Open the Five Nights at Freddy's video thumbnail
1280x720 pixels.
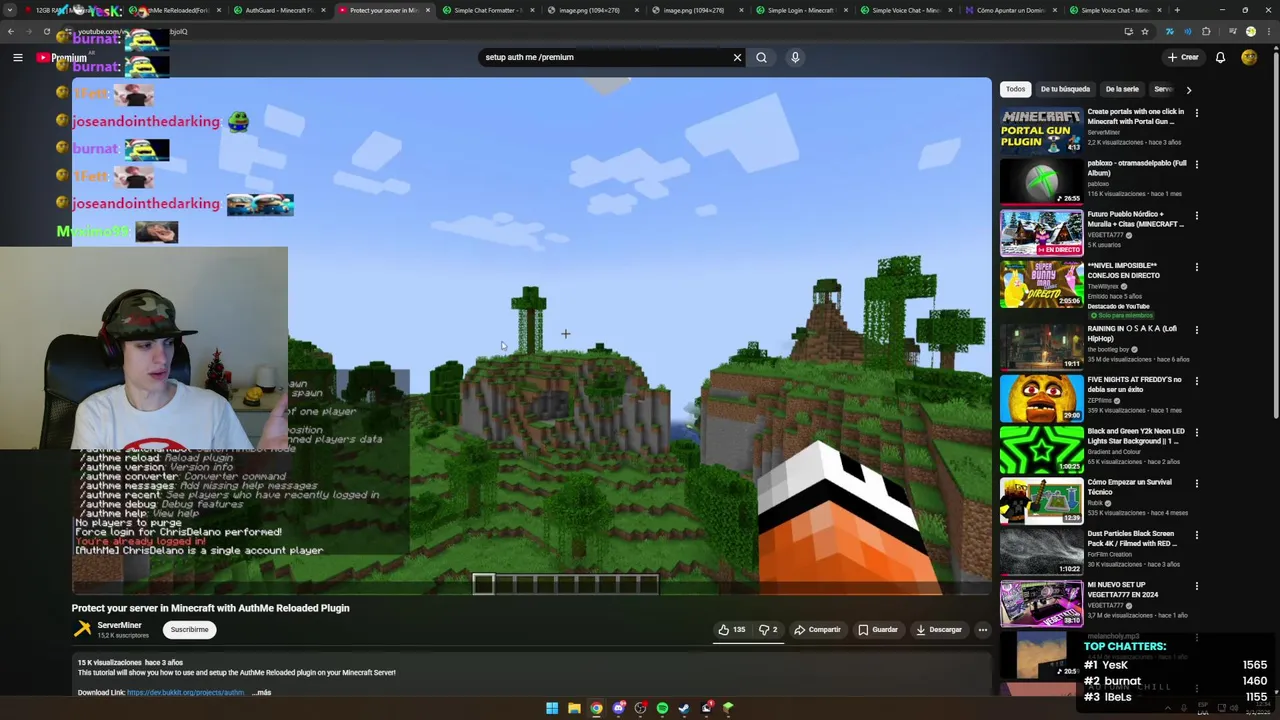pyautogui.click(x=1041, y=398)
